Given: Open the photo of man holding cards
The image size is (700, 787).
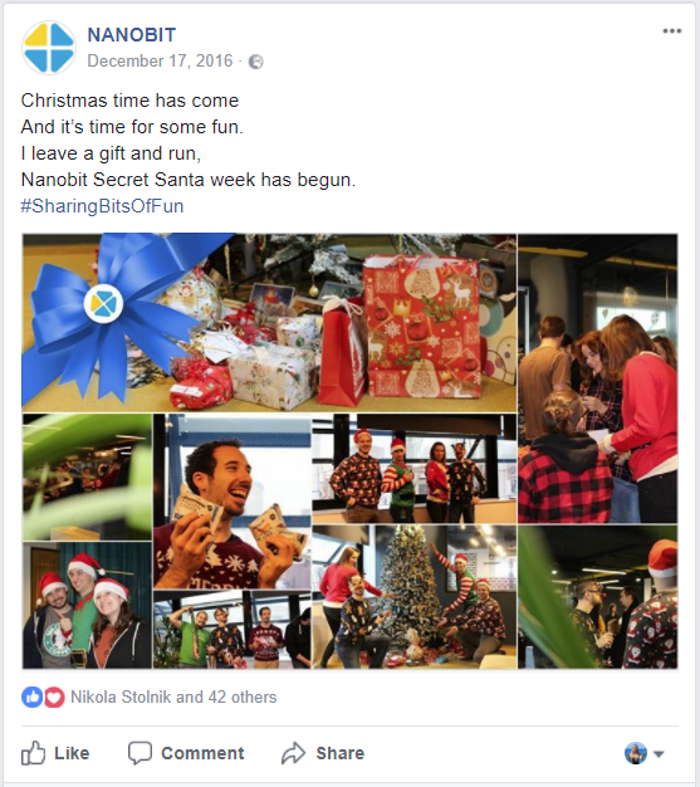Looking at the screenshot, I should [232, 501].
